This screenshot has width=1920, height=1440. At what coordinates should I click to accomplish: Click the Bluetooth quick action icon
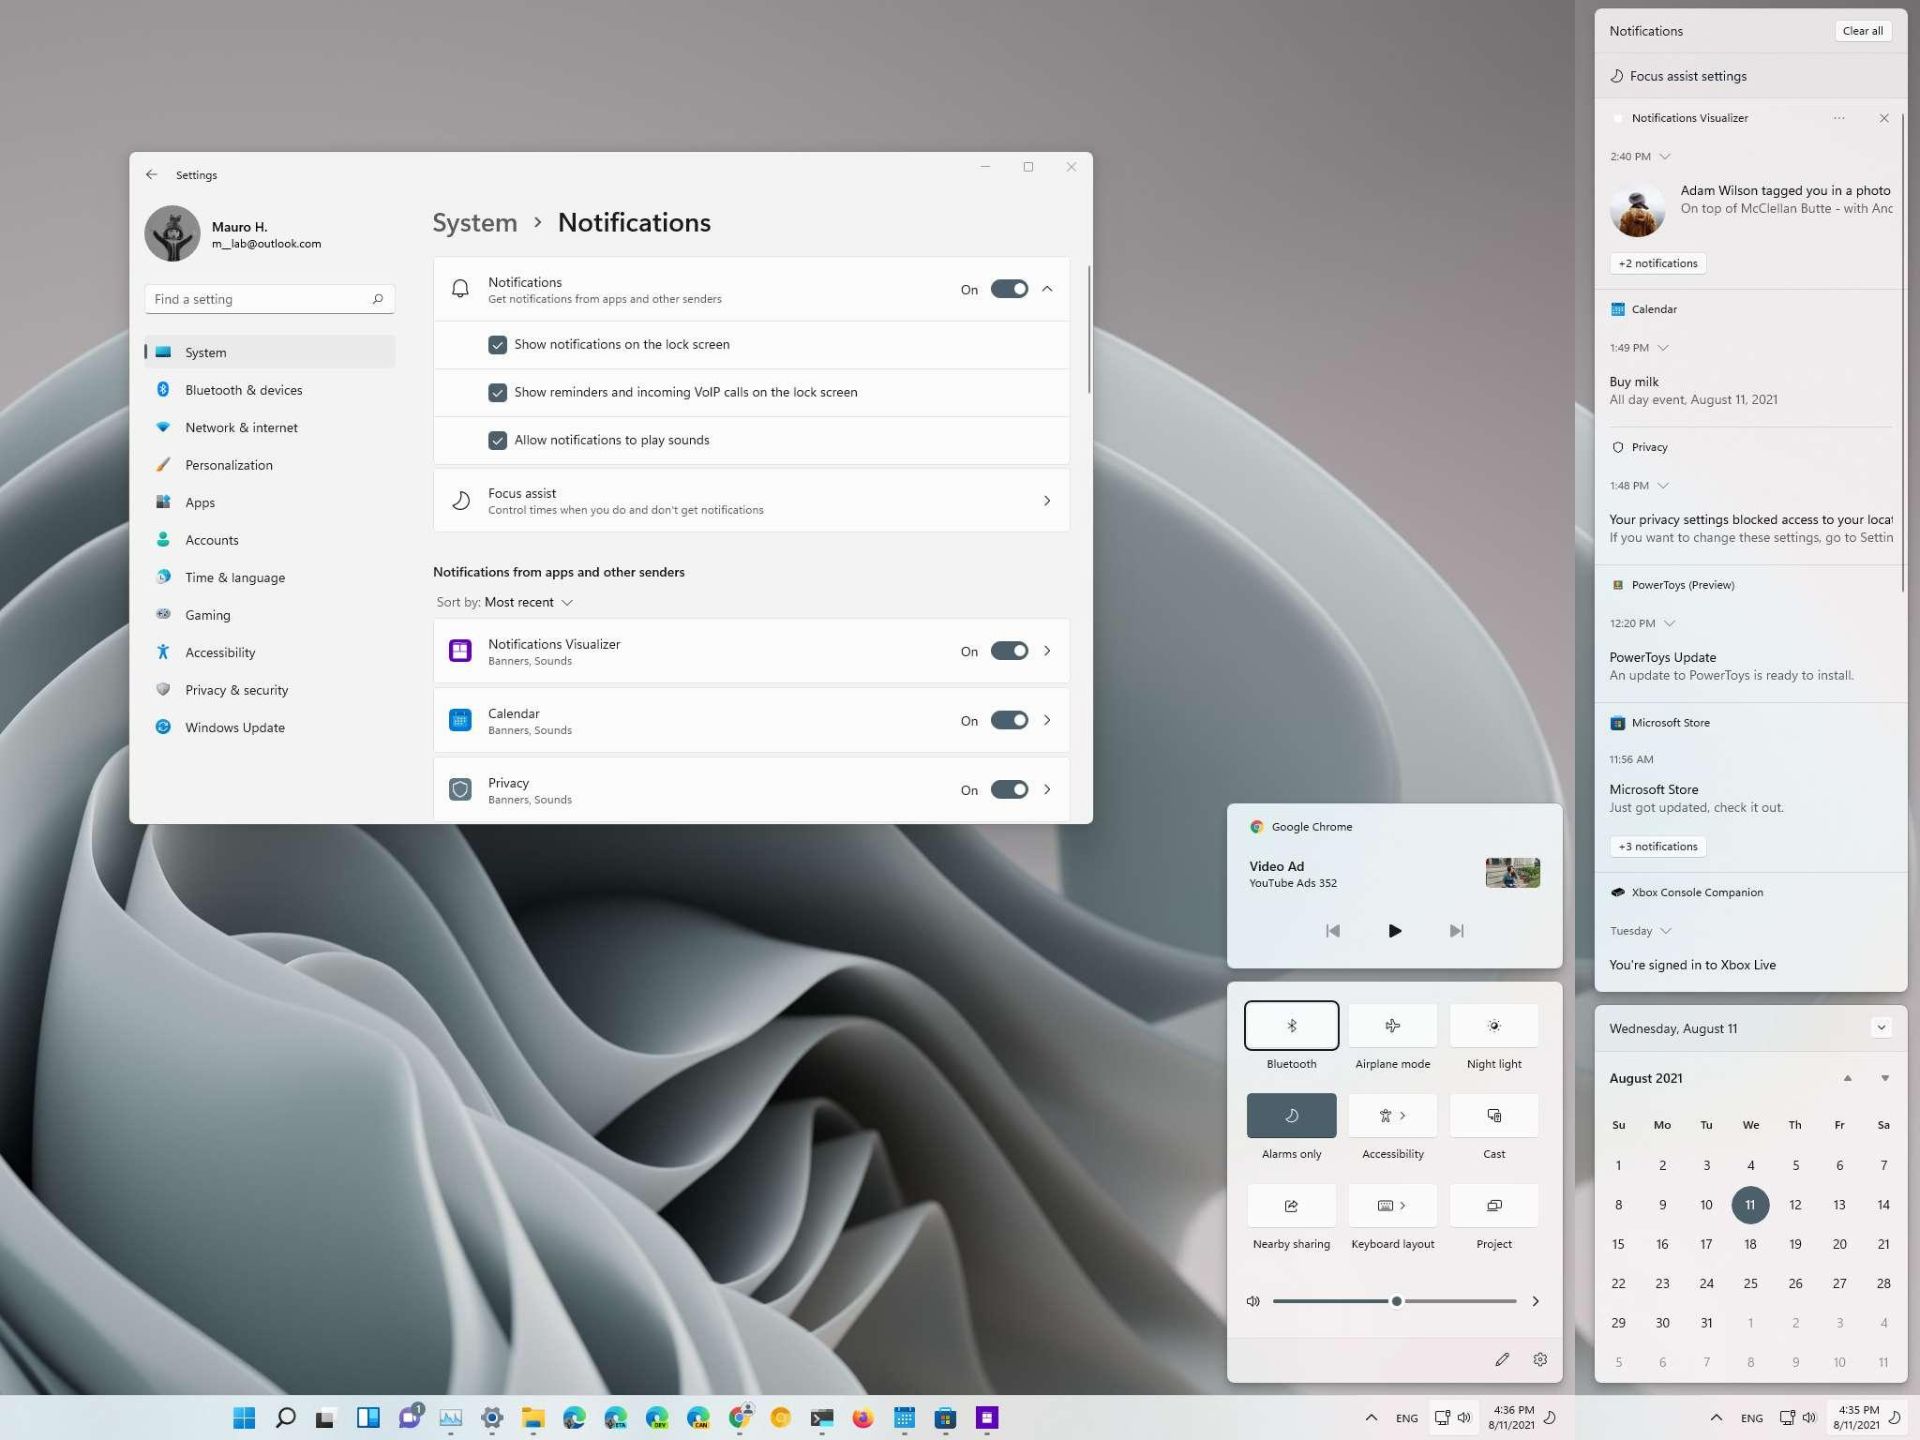tap(1291, 1026)
